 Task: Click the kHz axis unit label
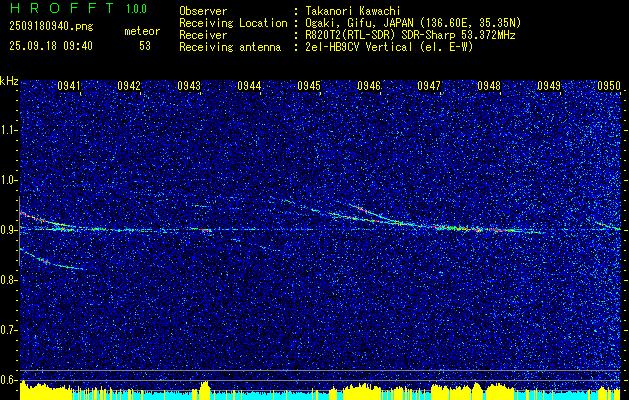(9, 81)
